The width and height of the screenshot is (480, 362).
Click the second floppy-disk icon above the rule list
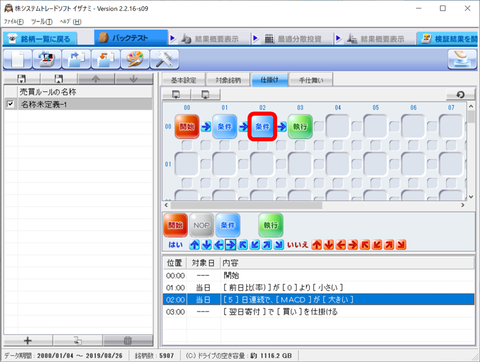(x=59, y=79)
